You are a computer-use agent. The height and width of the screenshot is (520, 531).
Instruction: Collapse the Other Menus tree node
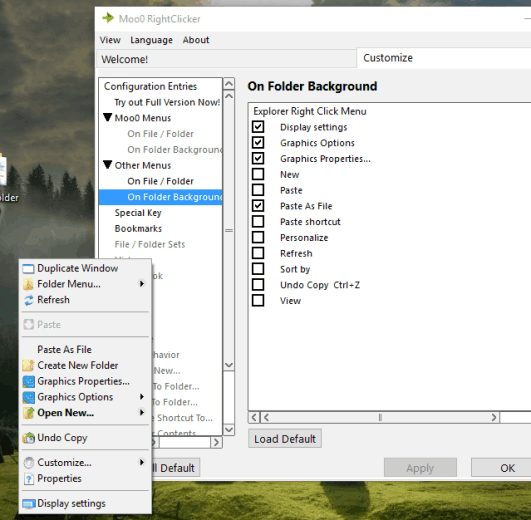tap(108, 165)
